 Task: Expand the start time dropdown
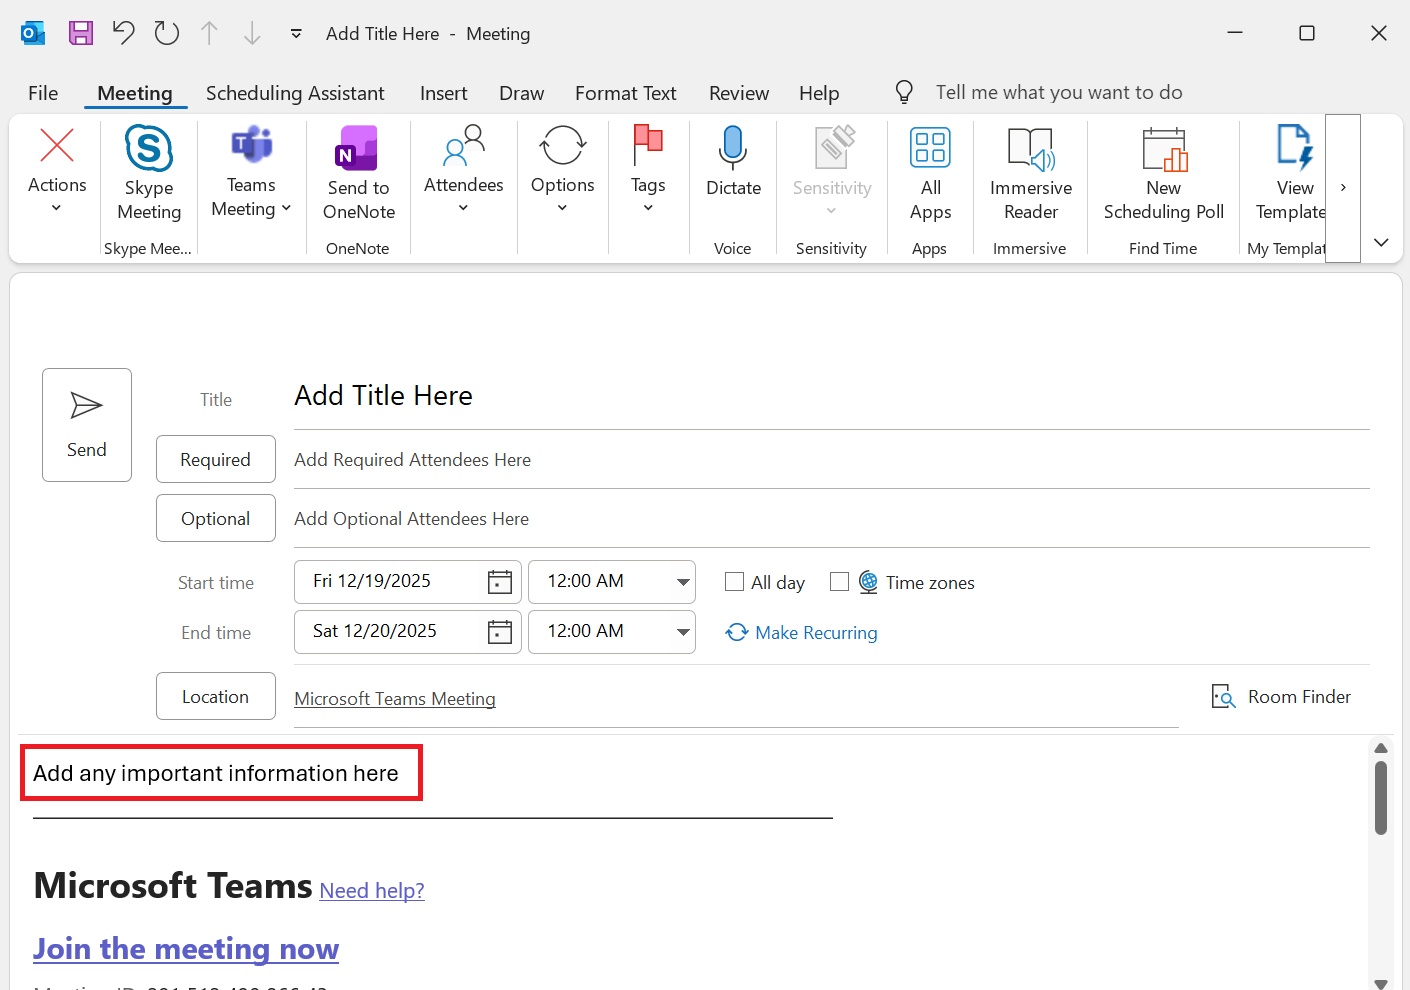pyautogui.click(x=683, y=582)
